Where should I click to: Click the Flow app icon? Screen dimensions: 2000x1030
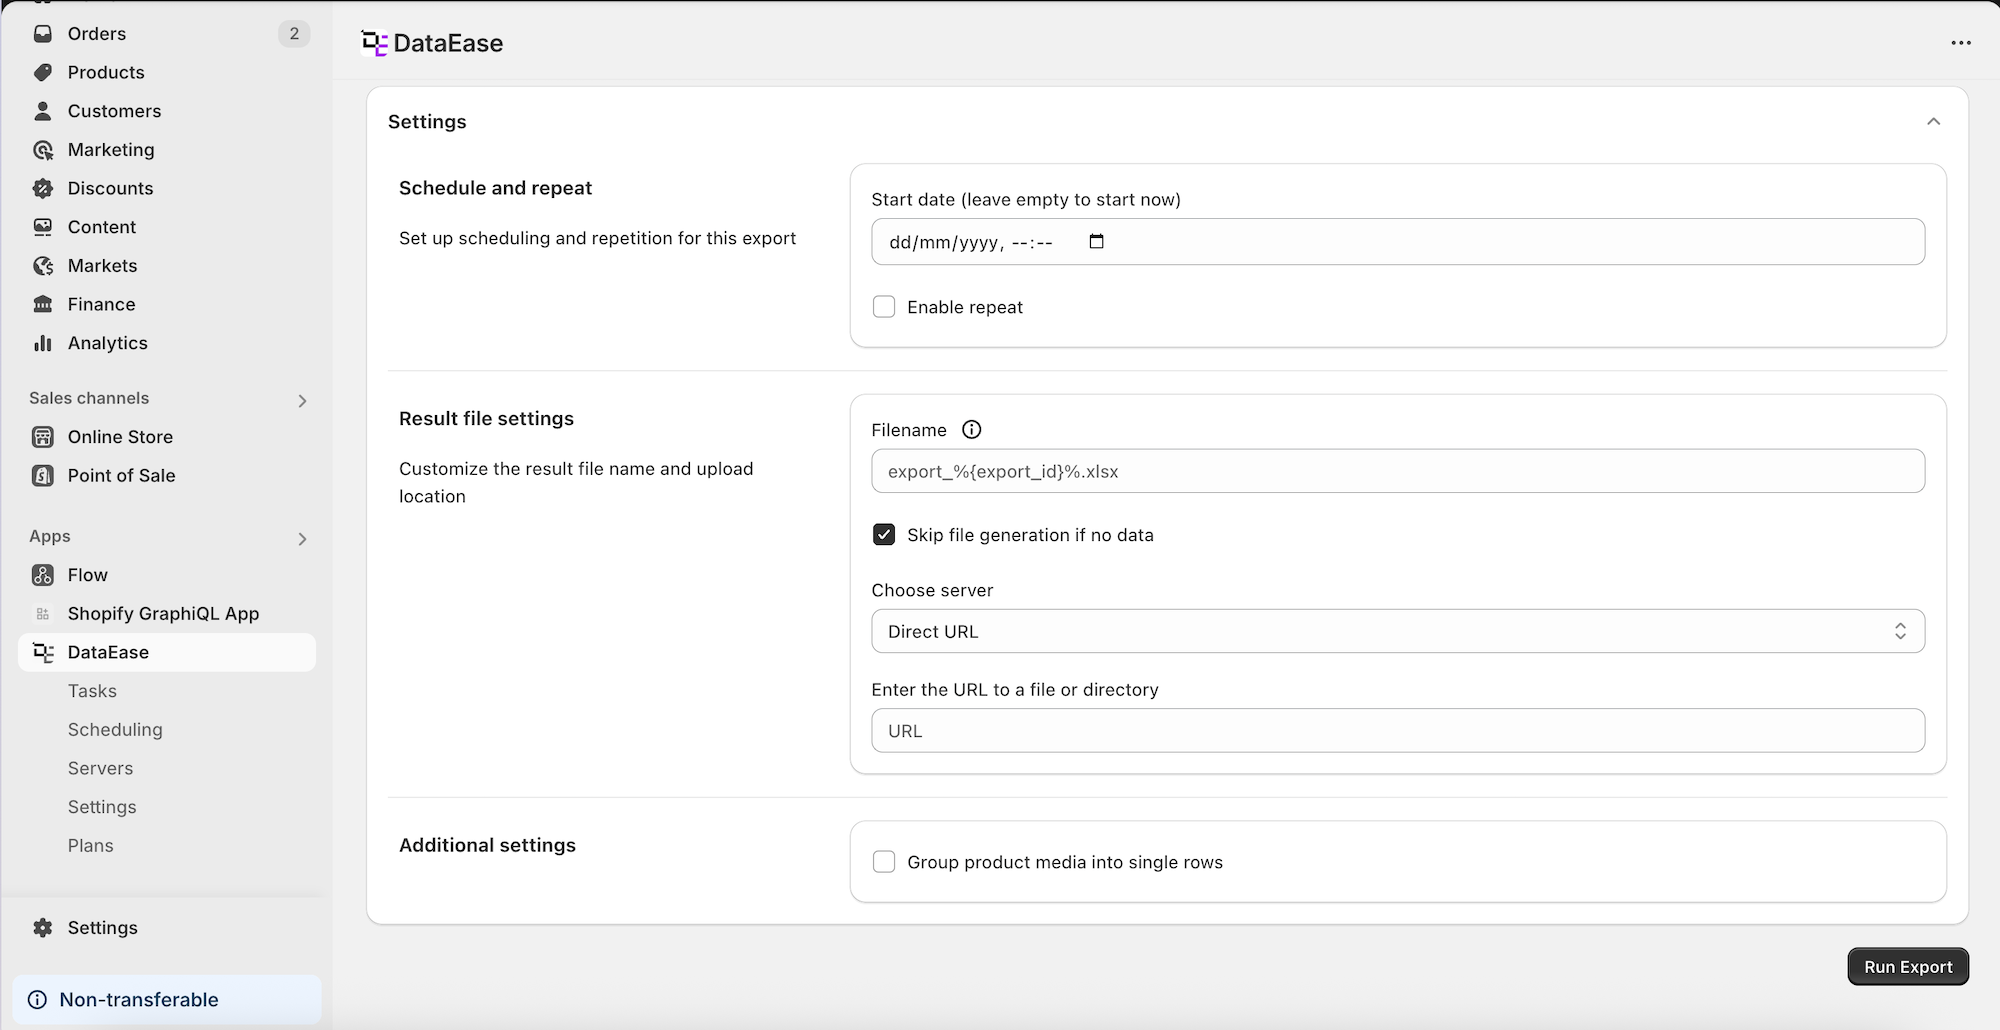point(43,575)
